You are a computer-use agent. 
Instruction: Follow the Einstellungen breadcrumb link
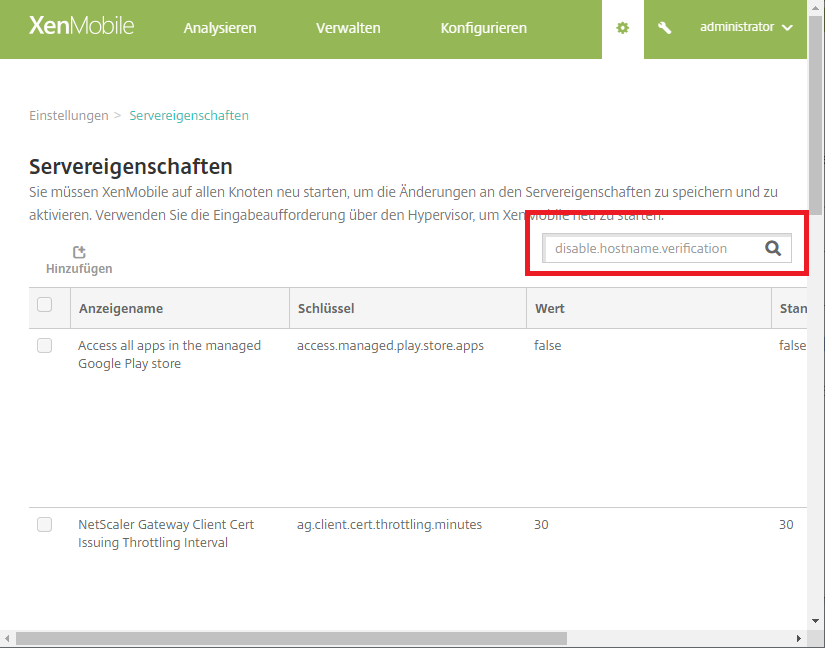[69, 115]
